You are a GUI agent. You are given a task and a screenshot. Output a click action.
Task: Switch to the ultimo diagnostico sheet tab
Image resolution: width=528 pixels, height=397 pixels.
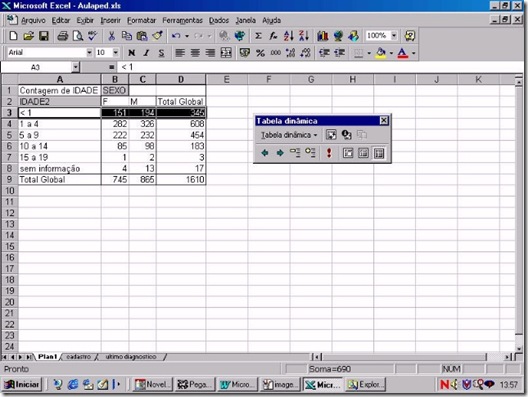click(131, 357)
